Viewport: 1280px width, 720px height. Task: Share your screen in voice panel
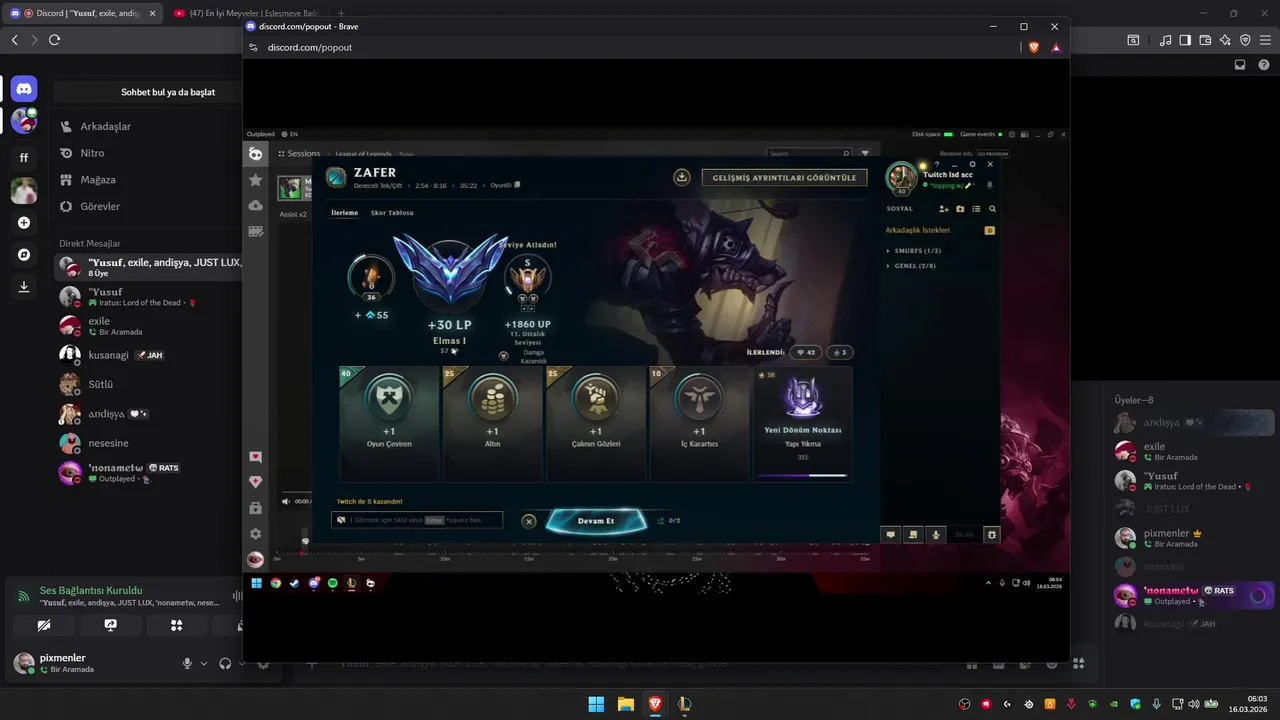[110, 625]
